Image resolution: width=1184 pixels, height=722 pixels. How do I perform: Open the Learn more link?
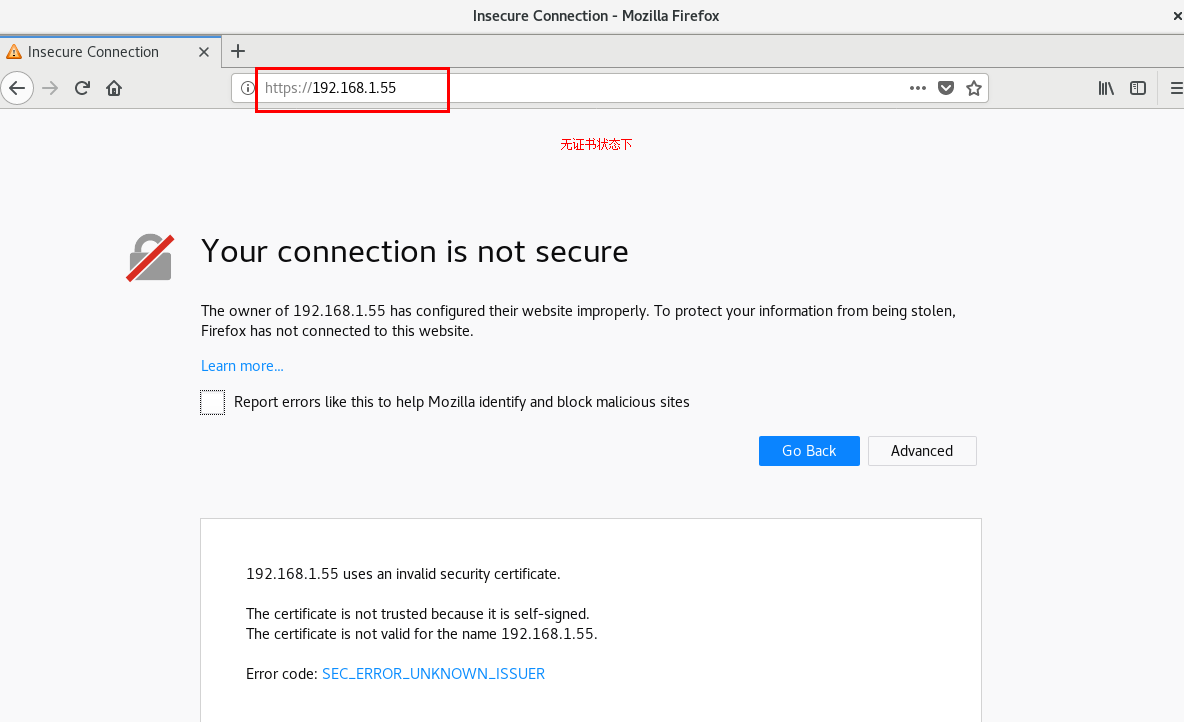tap(242, 366)
